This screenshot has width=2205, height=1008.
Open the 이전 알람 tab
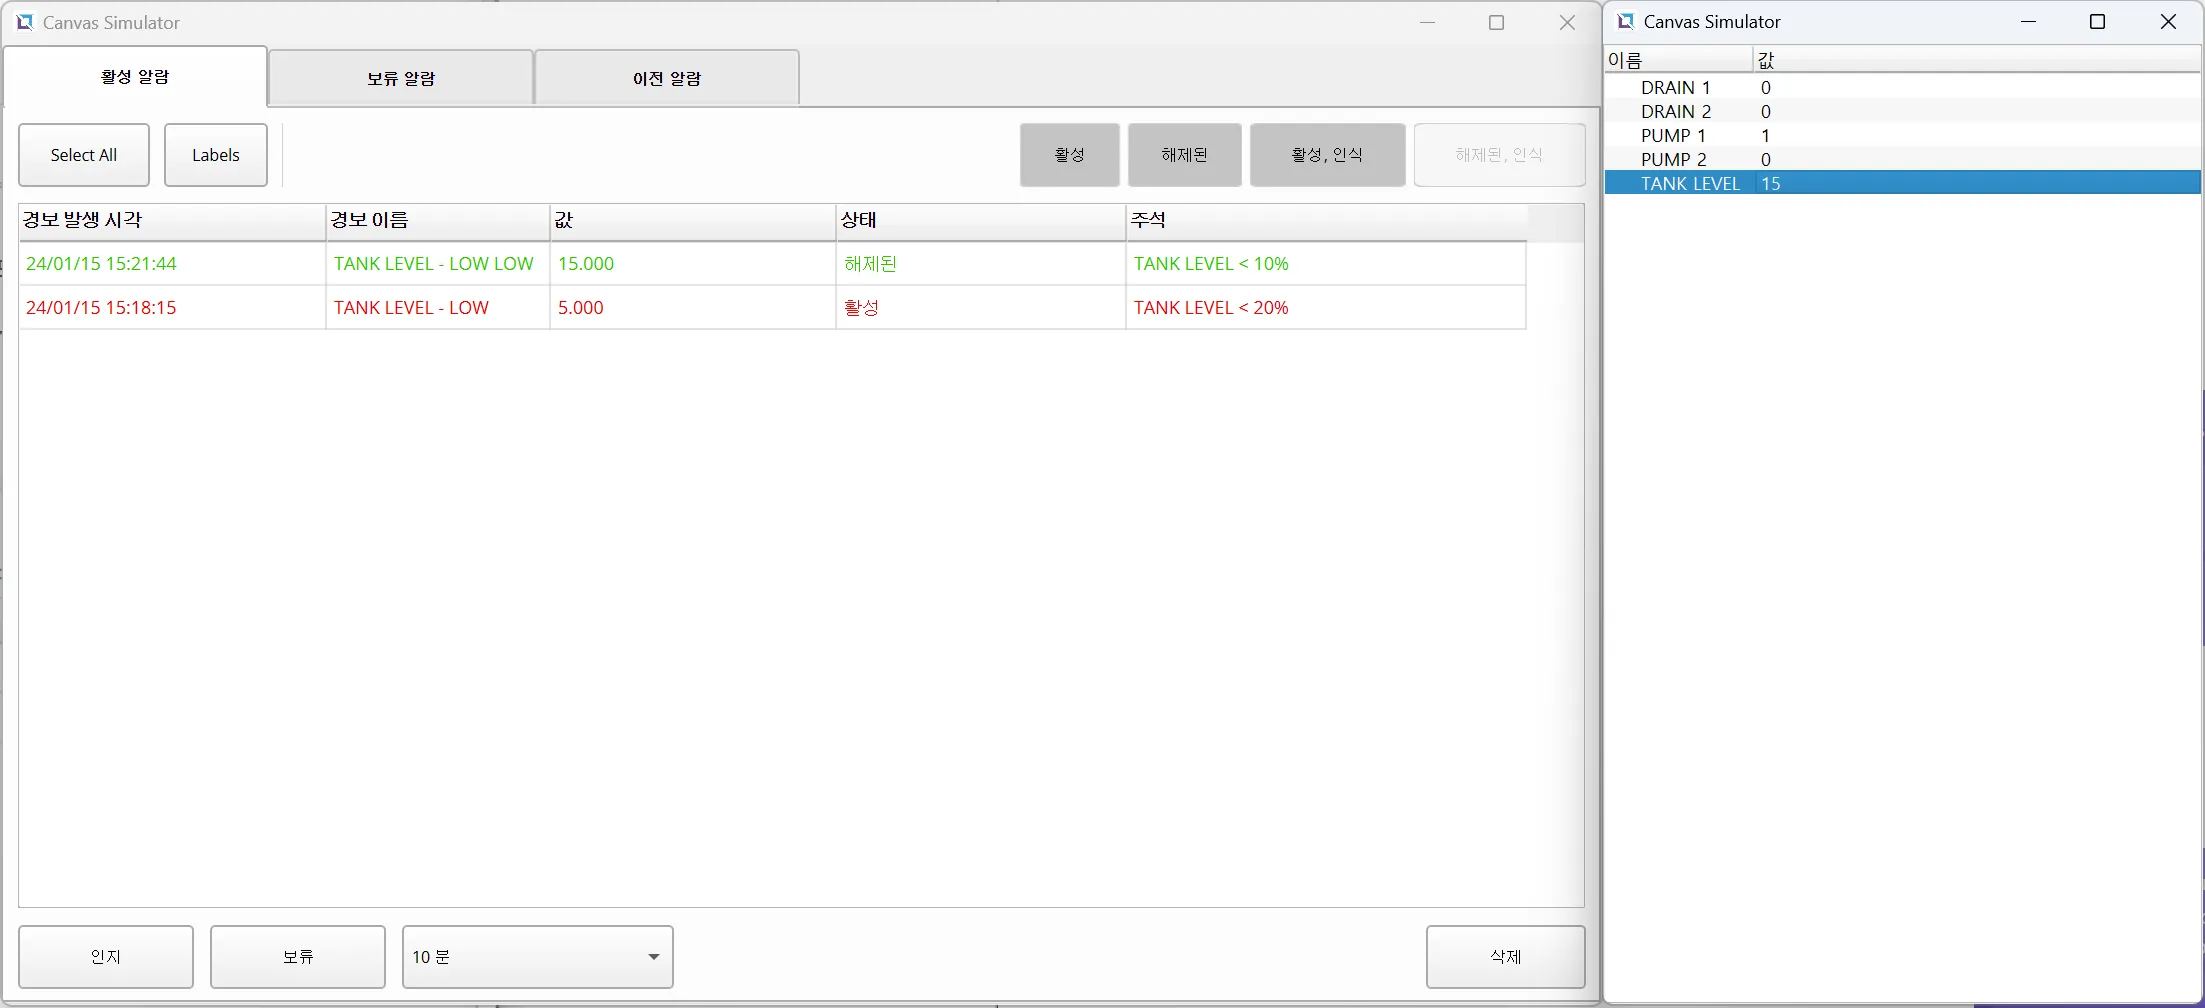(x=666, y=78)
